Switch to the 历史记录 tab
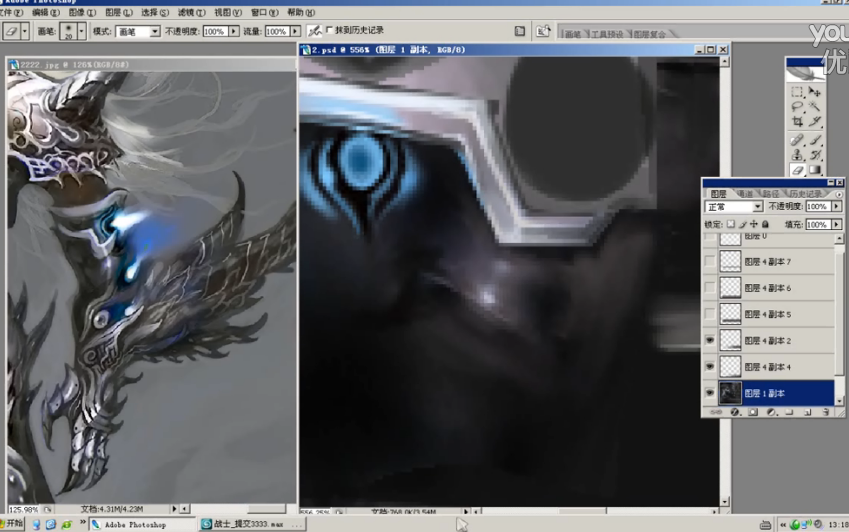 (804, 194)
